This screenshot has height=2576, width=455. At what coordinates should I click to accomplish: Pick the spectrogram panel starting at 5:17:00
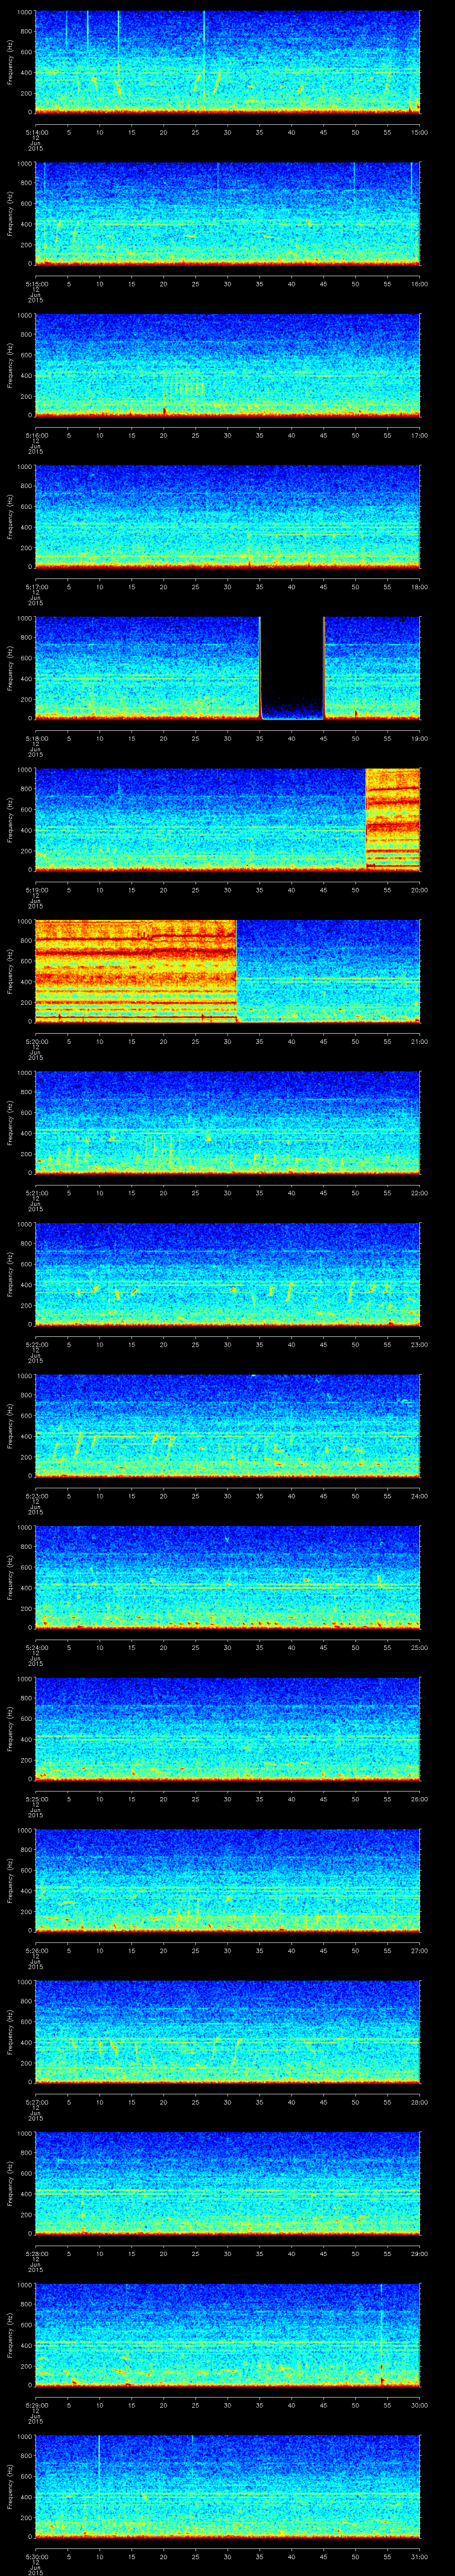coord(227,517)
